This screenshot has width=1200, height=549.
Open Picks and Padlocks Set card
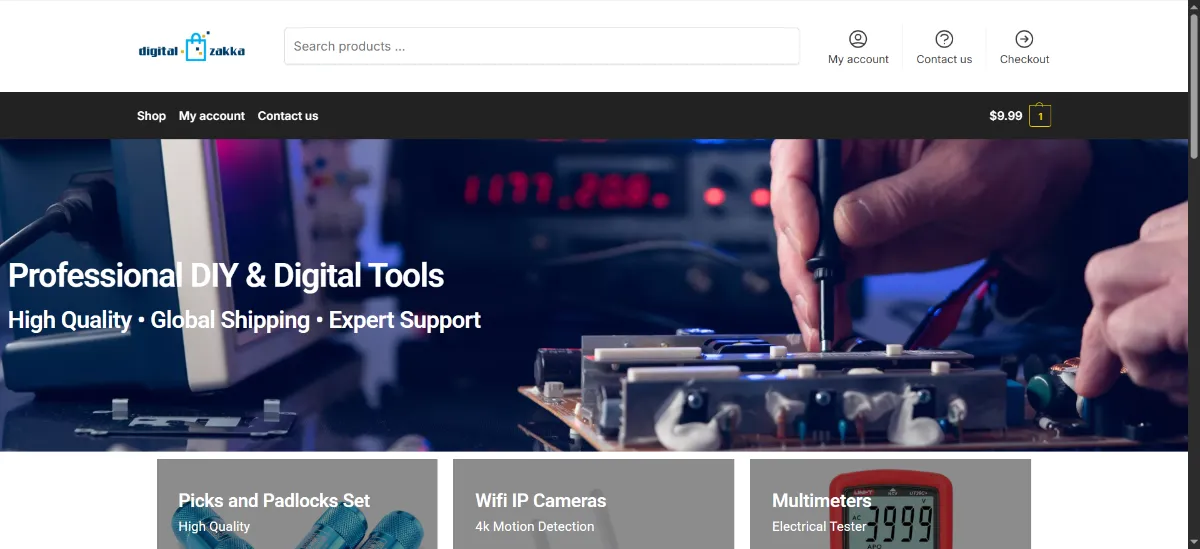tap(297, 504)
